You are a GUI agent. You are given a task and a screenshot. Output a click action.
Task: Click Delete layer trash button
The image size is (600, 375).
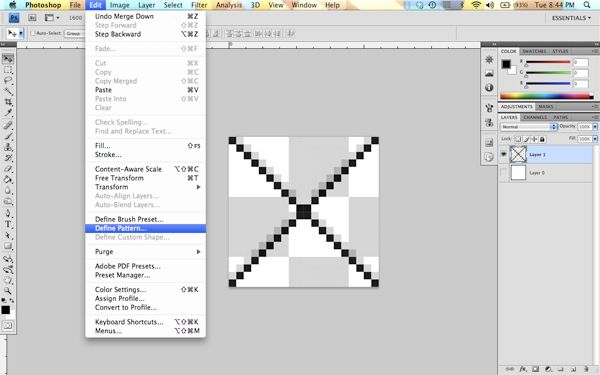point(586,369)
